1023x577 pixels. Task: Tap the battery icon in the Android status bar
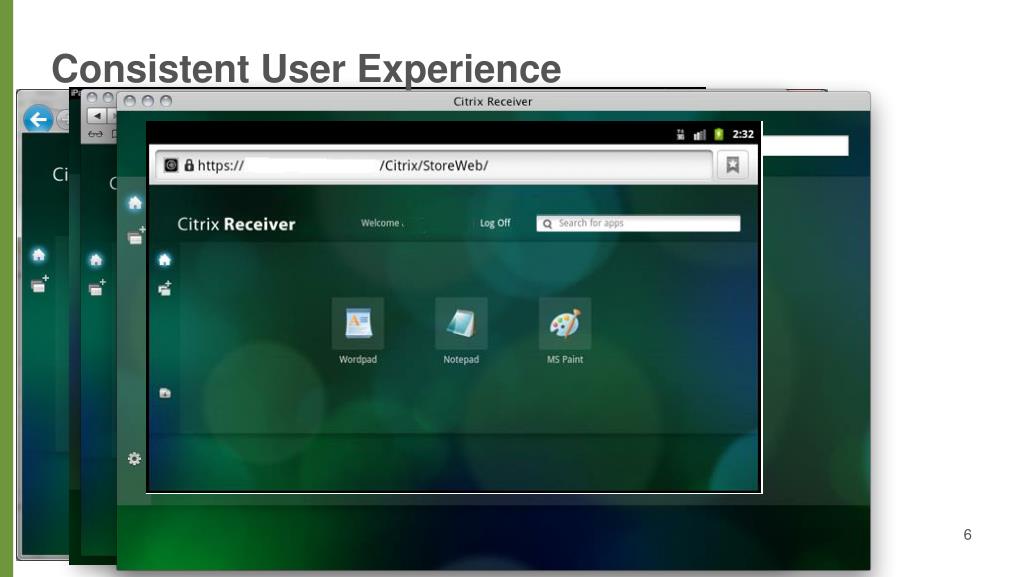click(x=718, y=134)
